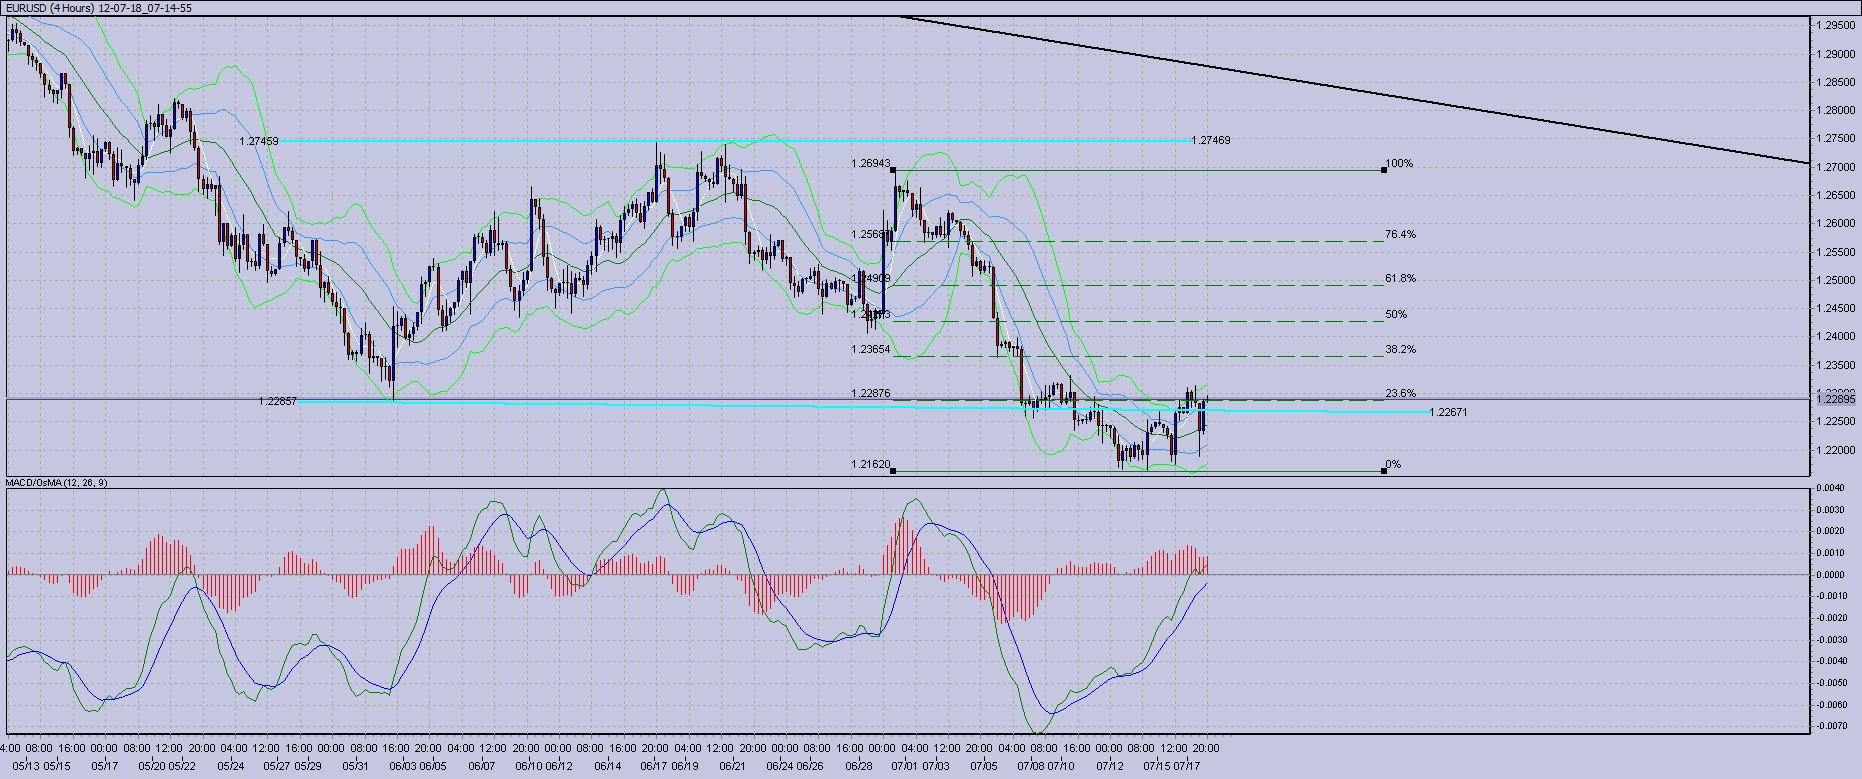Click the 1.21620 Fibonacci bottom-left anchor handle
This screenshot has width=1862, height=779.
coord(893,471)
